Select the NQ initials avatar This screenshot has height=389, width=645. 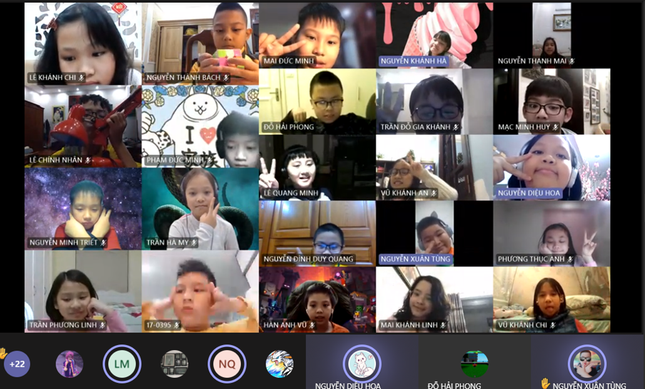point(227,364)
